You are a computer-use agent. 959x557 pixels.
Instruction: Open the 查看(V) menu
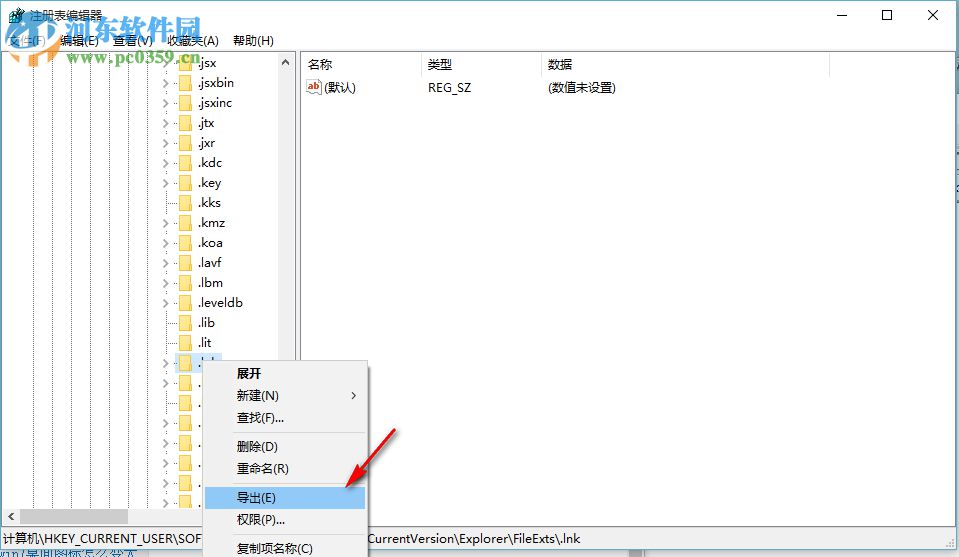tap(133, 41)
